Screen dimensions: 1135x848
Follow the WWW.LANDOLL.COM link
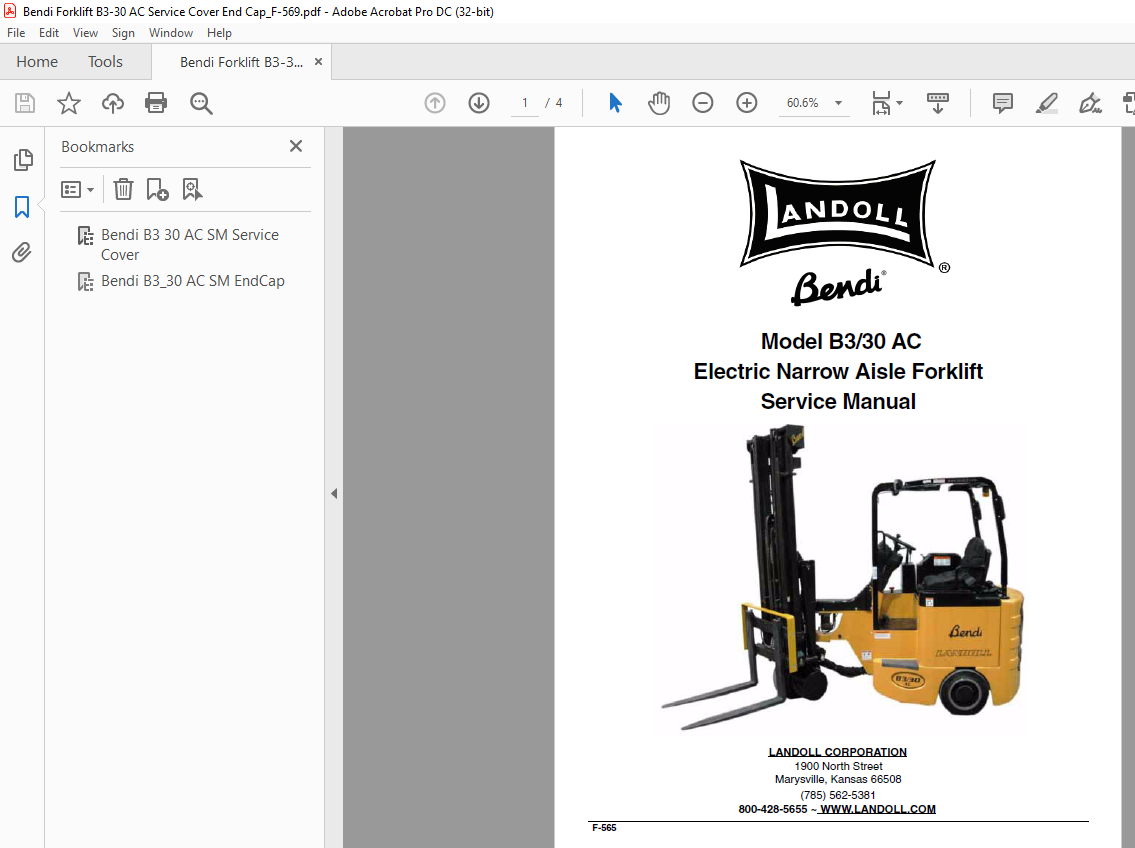click(877, 809)
